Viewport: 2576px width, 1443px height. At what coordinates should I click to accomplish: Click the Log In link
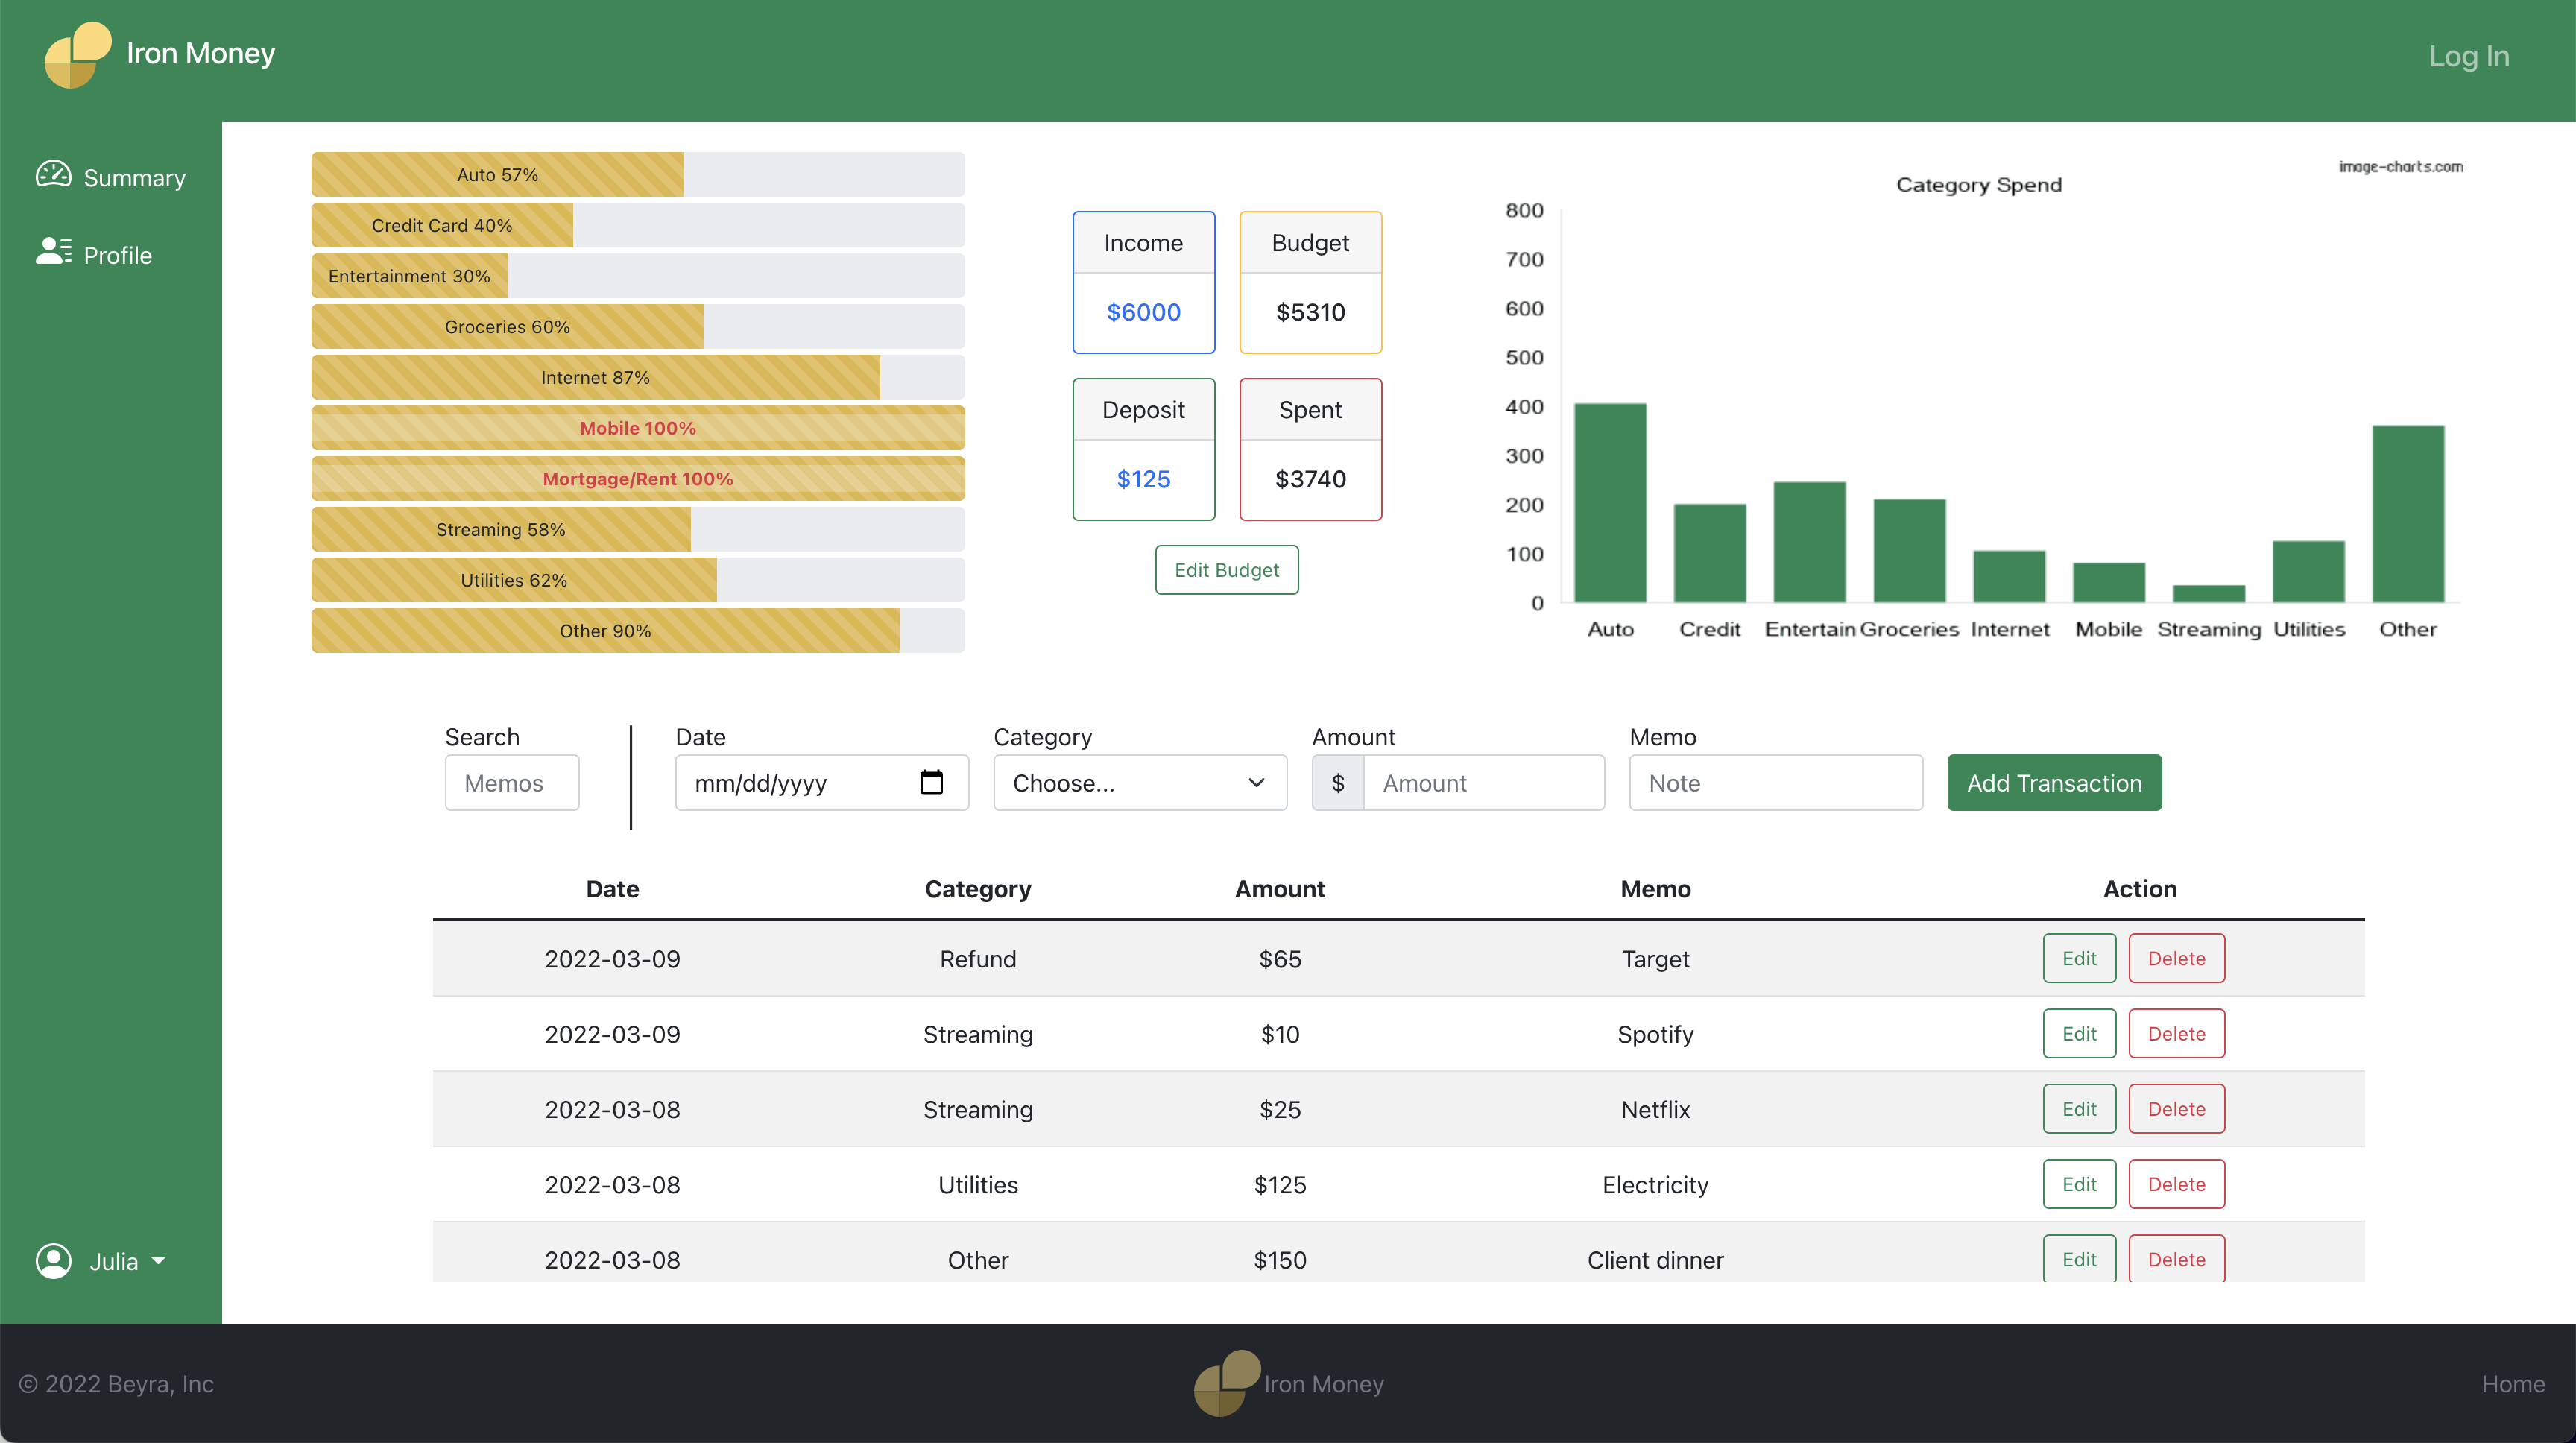click(x=2468, y=56)
